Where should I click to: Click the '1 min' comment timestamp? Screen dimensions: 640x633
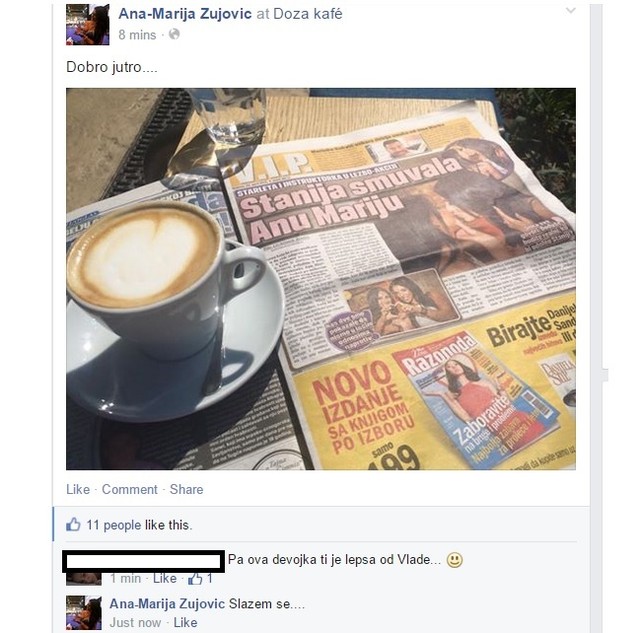pyautogui.click(x=125, y=578)
